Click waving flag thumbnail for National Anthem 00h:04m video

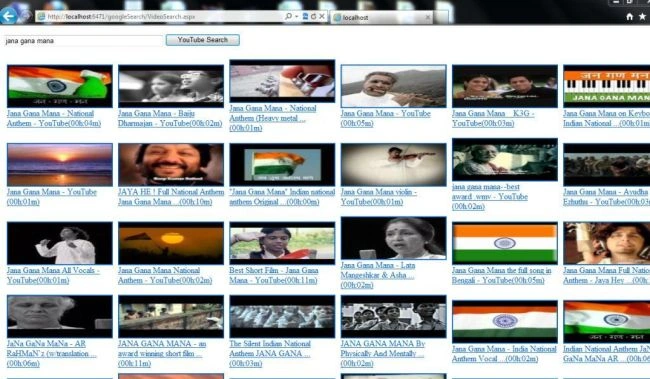coord(60,86)
